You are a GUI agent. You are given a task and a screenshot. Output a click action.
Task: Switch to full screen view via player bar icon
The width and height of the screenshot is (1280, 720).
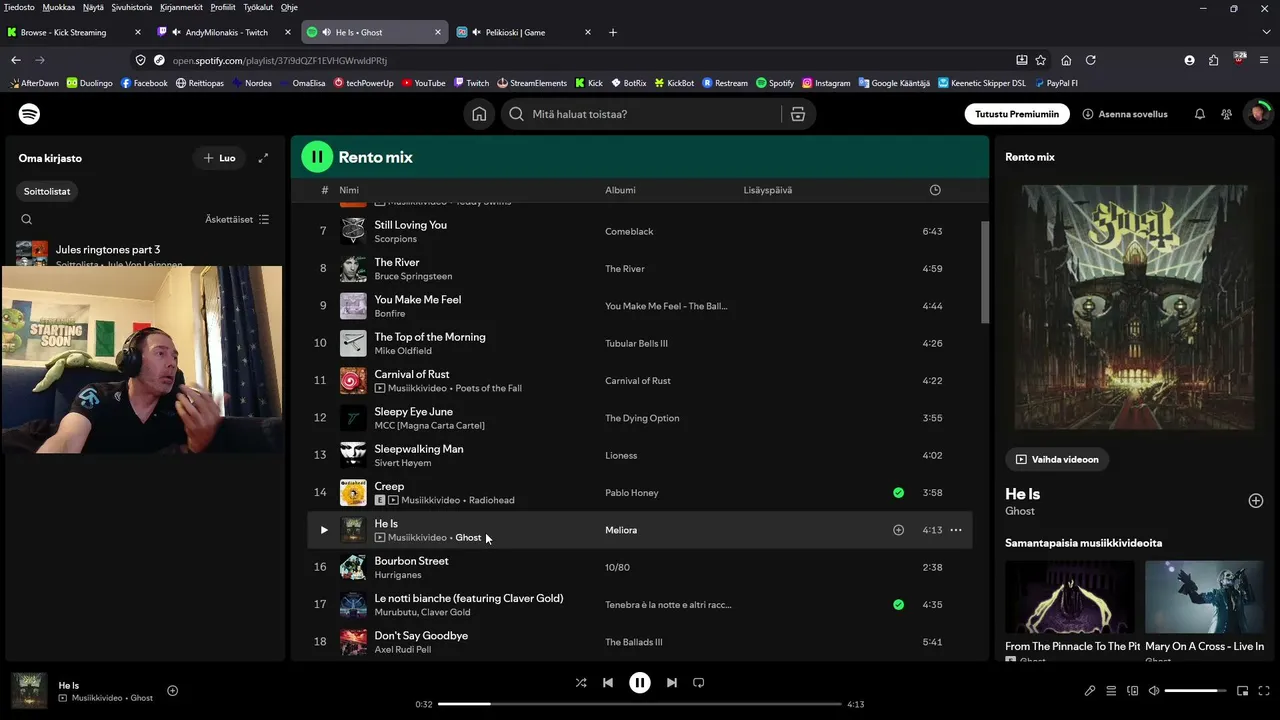1263,690
